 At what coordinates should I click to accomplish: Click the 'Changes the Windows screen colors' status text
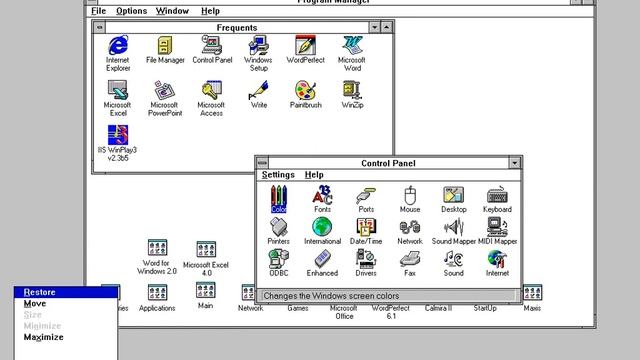click(331, 296)
